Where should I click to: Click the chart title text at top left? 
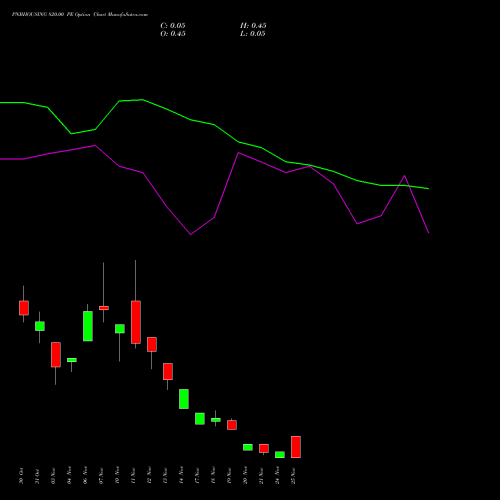tap(80, 15)
